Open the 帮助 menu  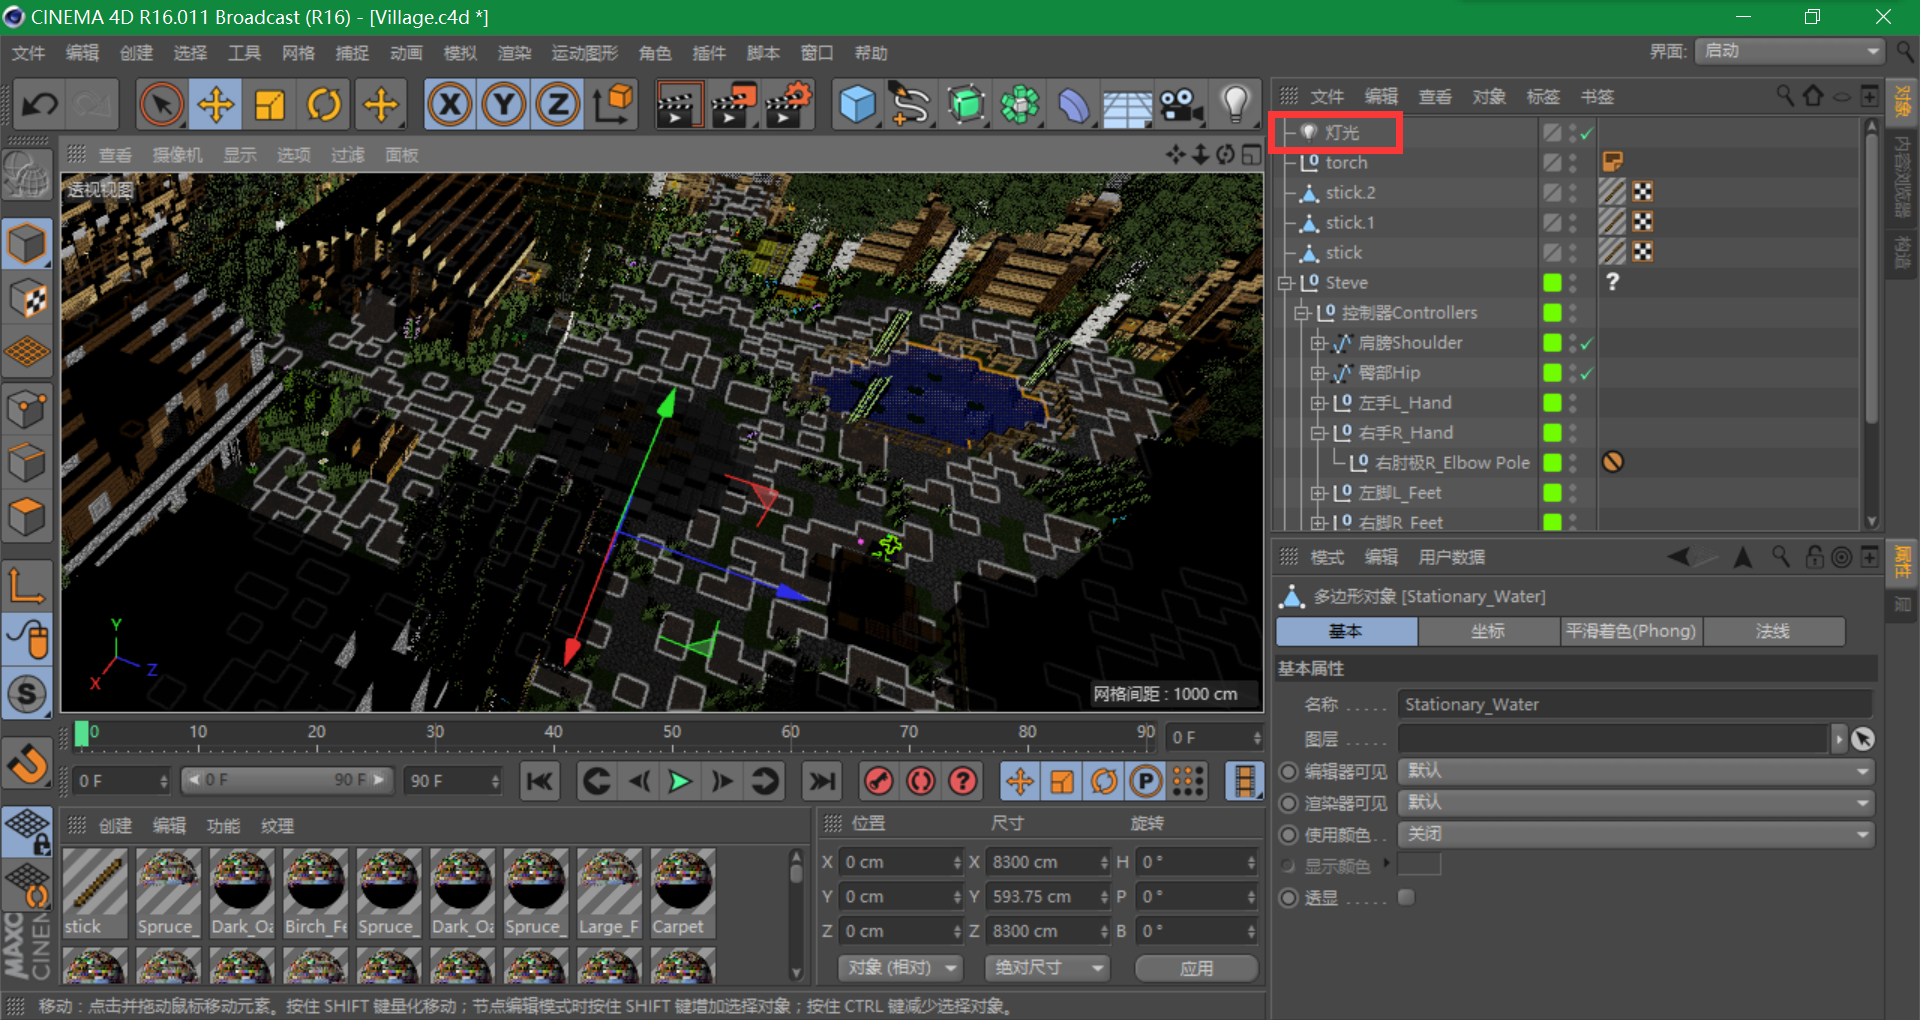871,53
